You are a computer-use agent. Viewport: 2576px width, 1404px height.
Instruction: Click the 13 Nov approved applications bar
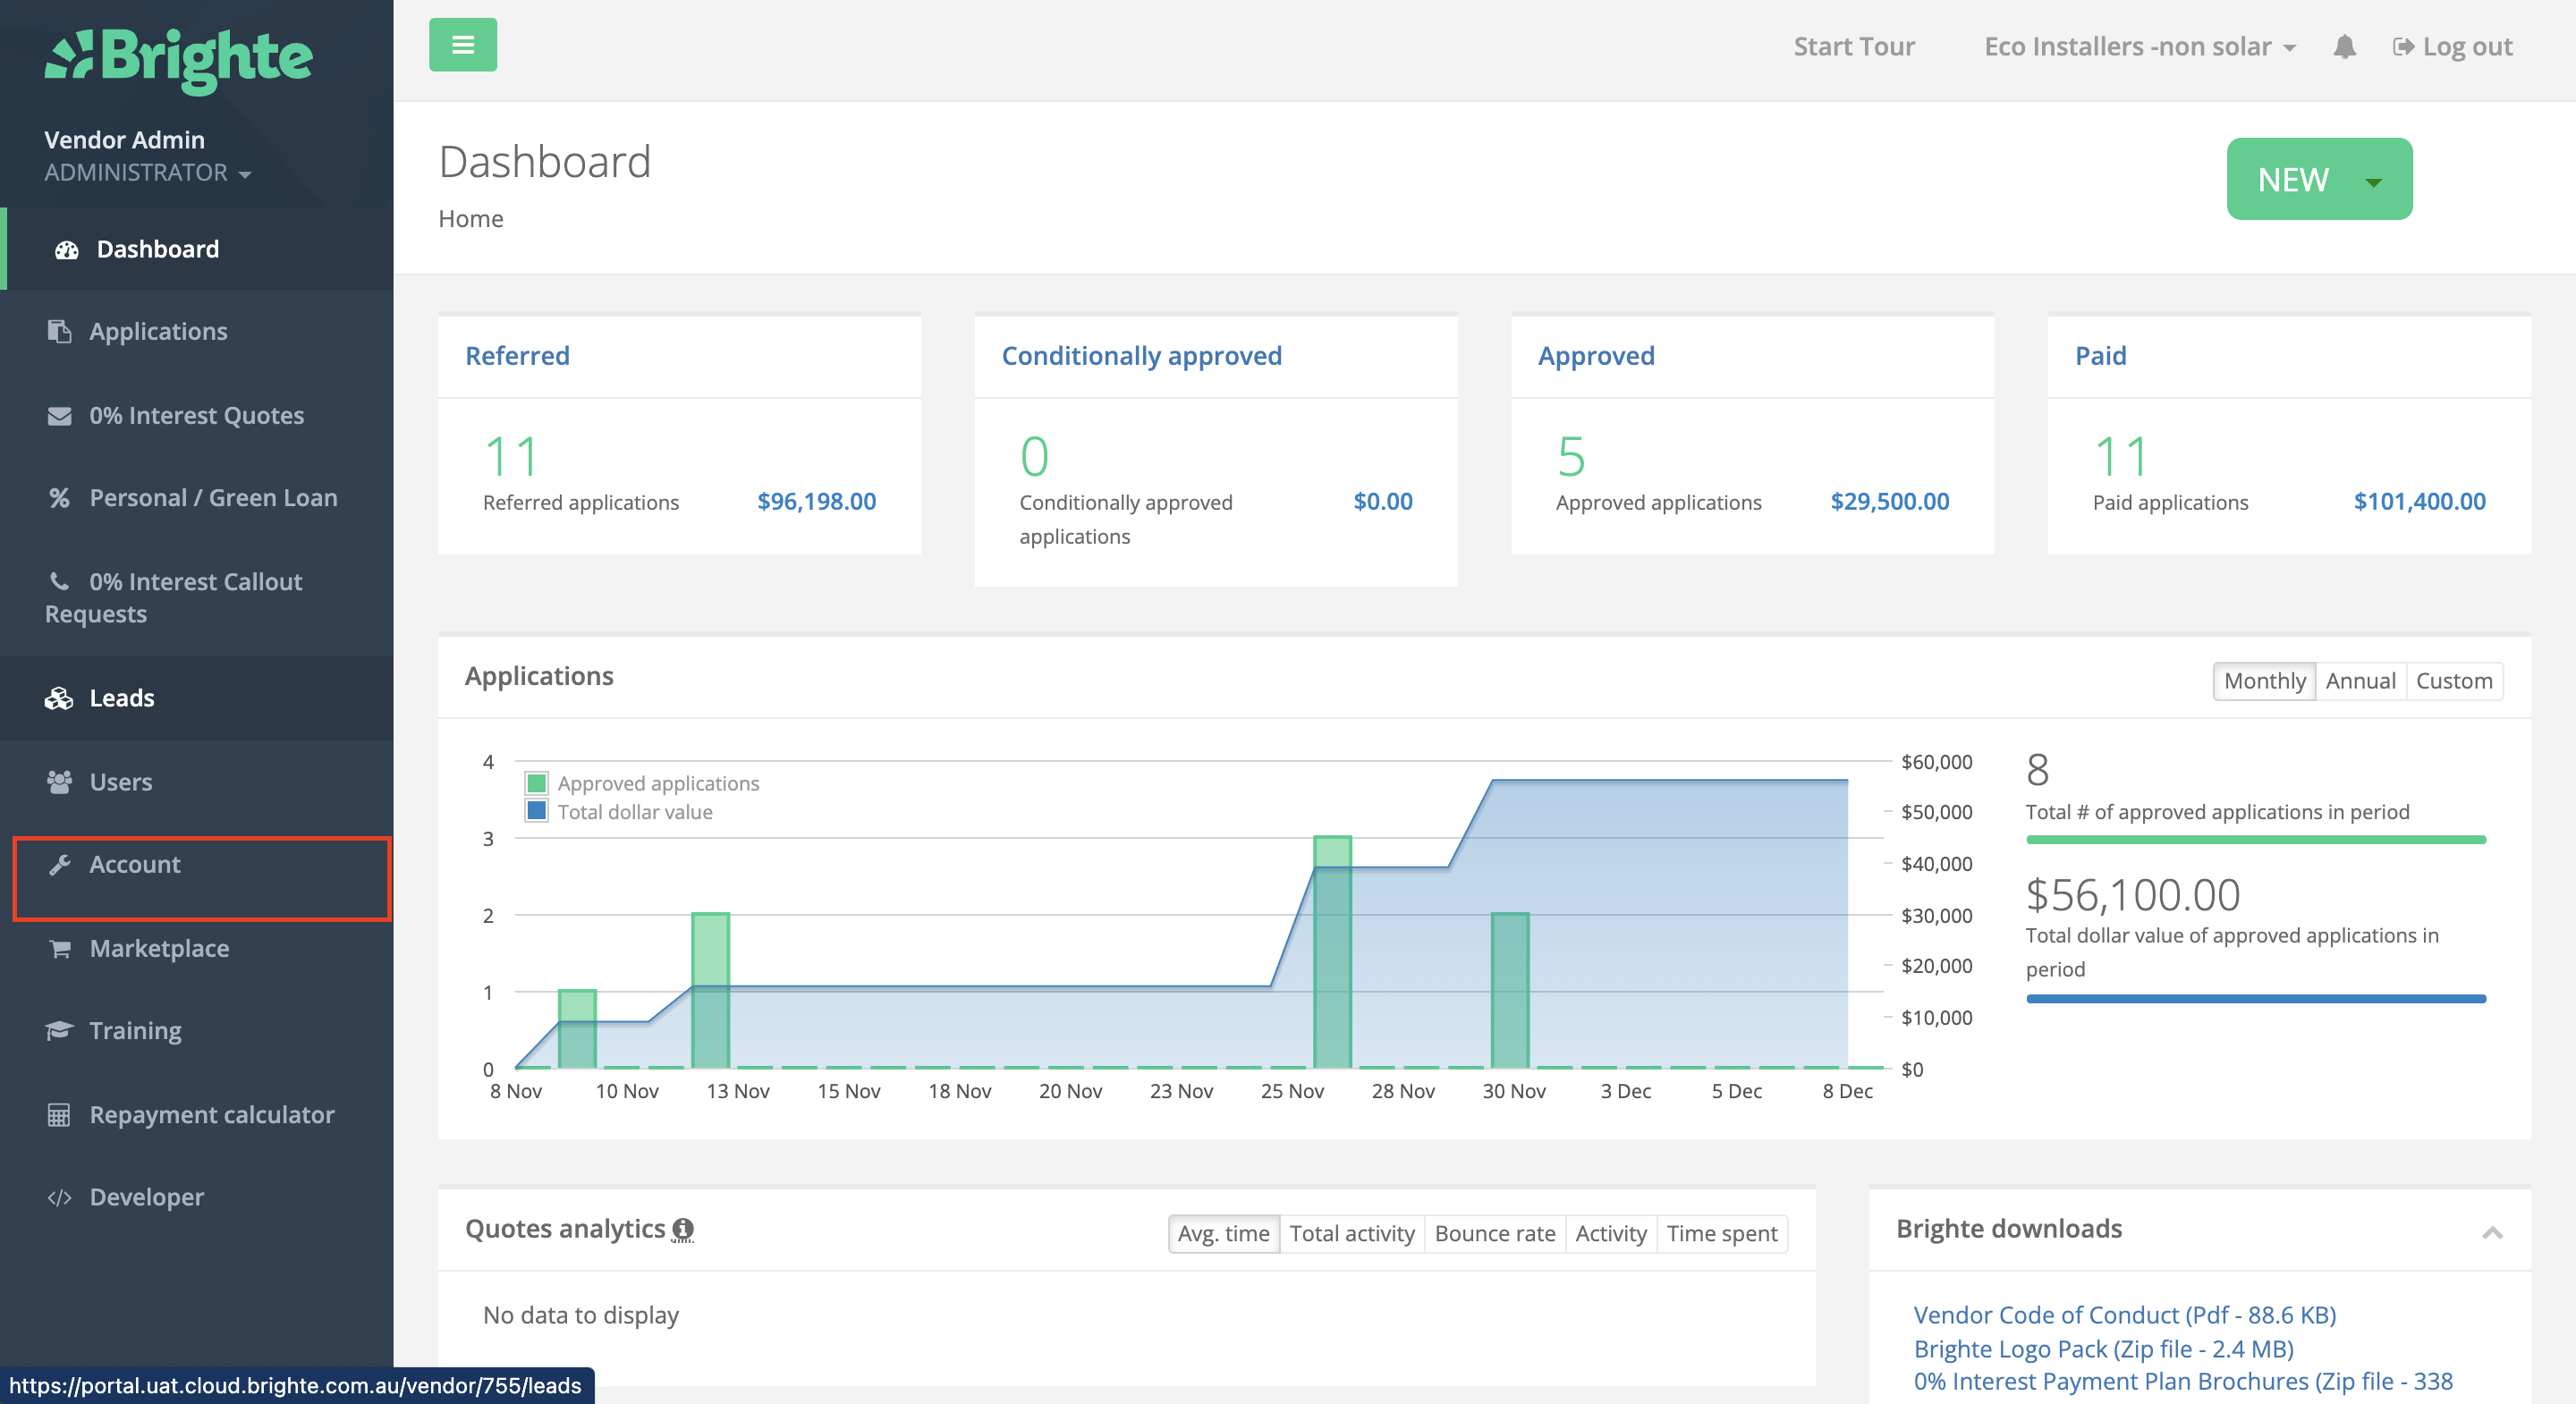tap(710, 990)
